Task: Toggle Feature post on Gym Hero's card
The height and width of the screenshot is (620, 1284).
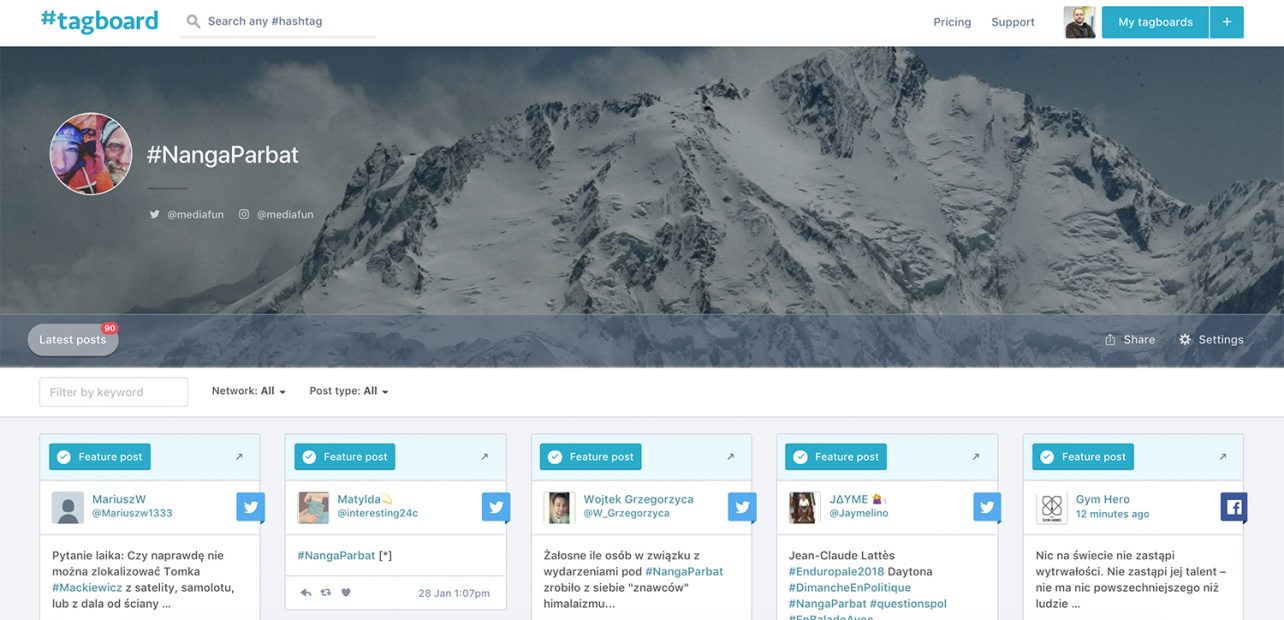Action: click(x=1083, y=457)
